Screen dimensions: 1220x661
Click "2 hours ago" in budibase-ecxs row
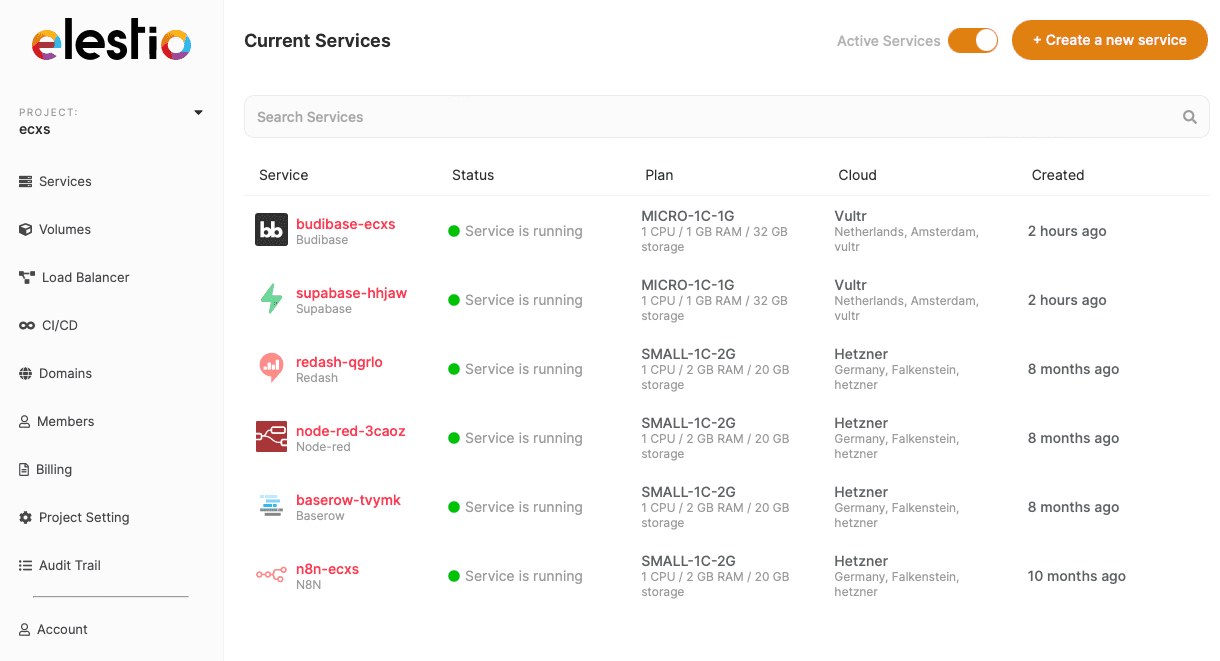[1067, 231]
